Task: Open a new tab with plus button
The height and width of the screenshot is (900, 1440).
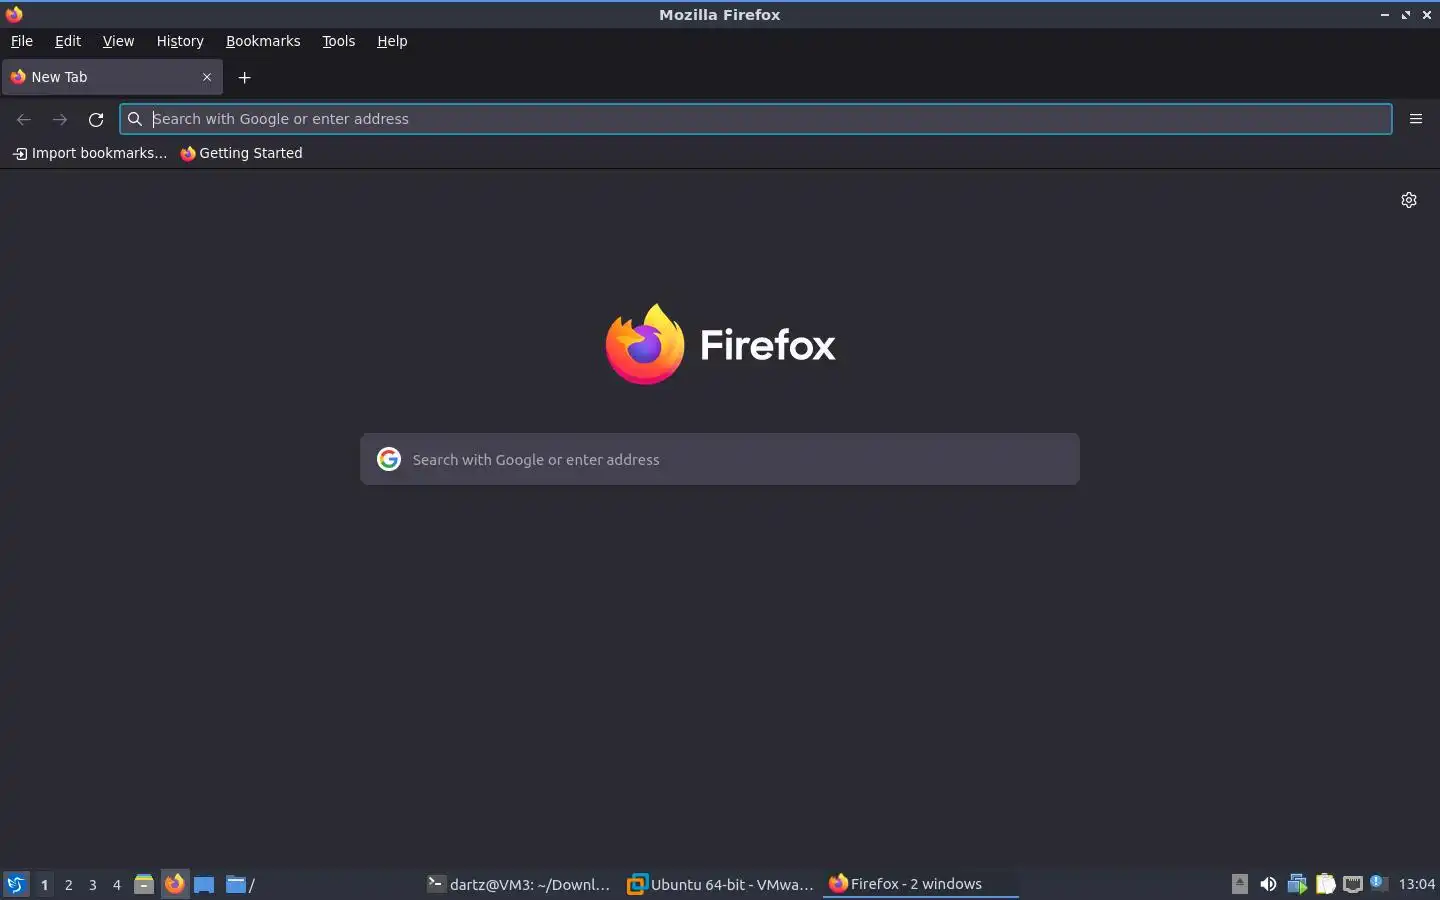Action: 244,77
